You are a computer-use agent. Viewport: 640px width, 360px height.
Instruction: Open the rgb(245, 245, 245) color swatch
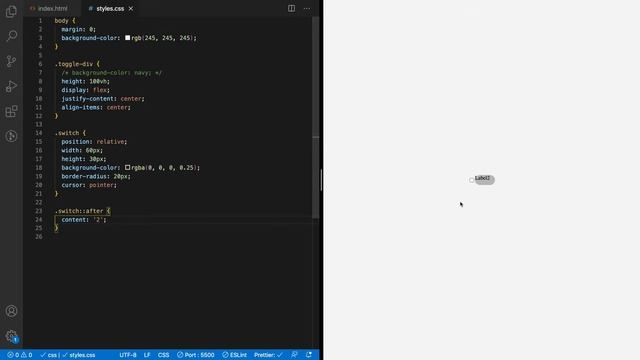(x=127, y=38)
